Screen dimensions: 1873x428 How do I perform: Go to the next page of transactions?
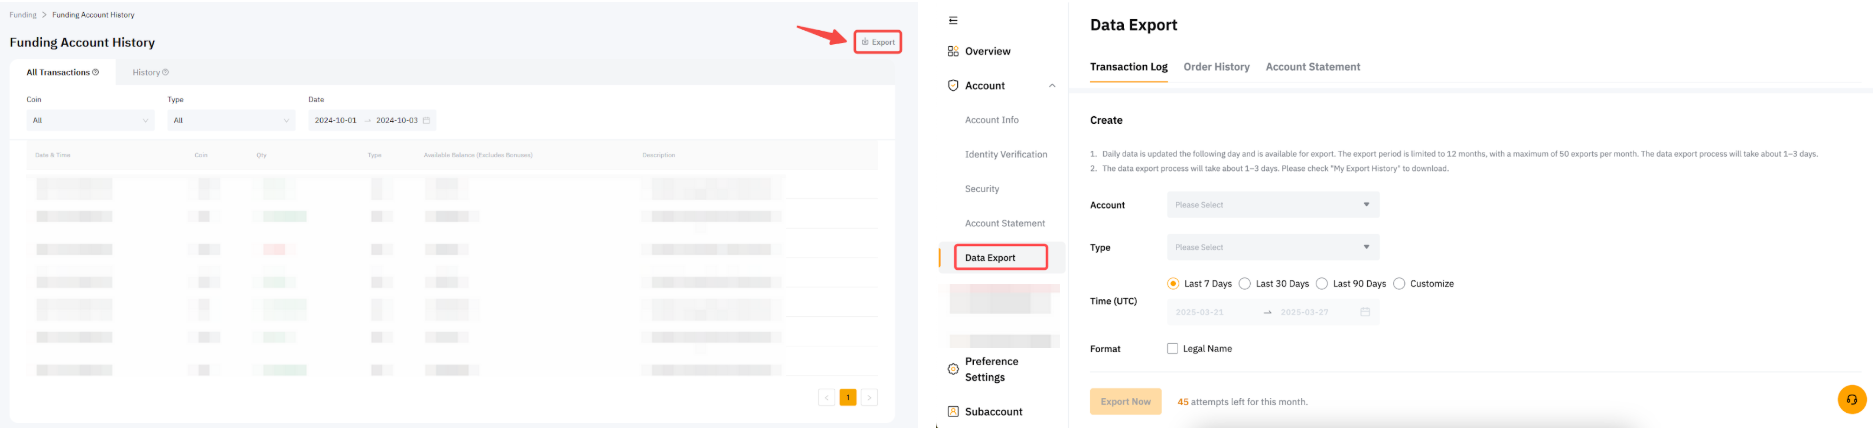click(x=870, y=397)
